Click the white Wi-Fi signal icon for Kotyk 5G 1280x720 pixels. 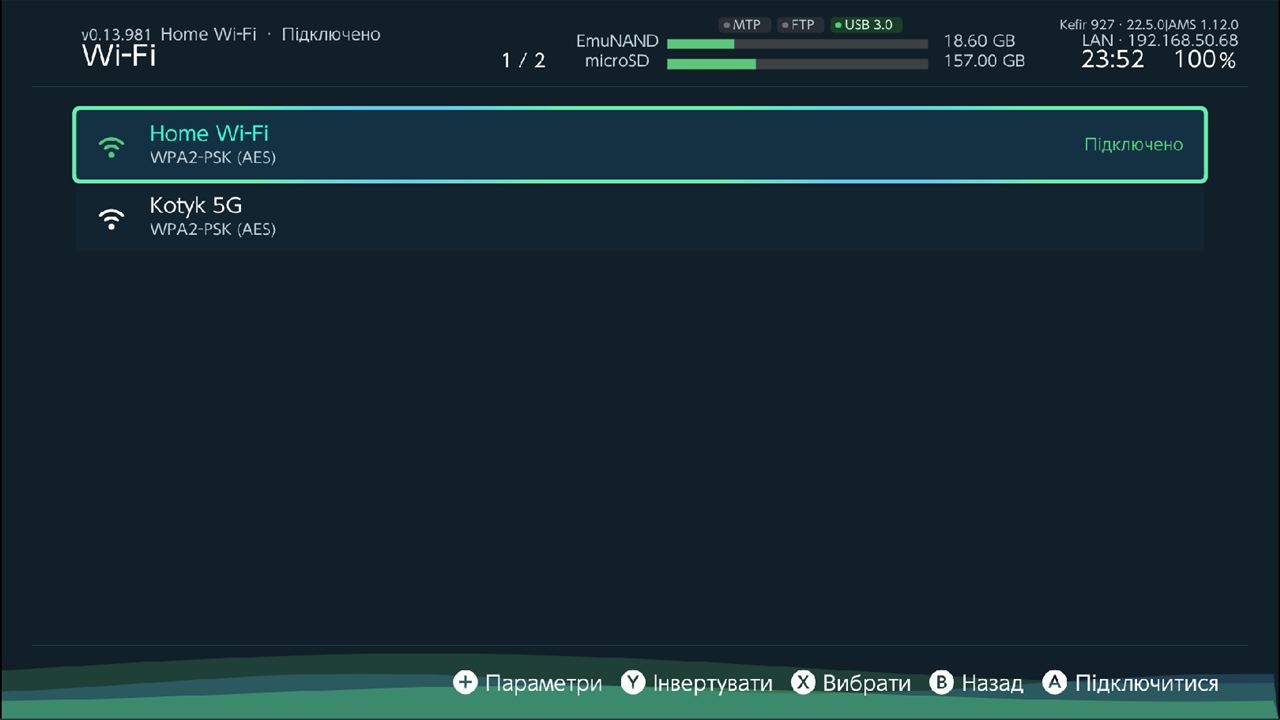[x=112, y=218]
